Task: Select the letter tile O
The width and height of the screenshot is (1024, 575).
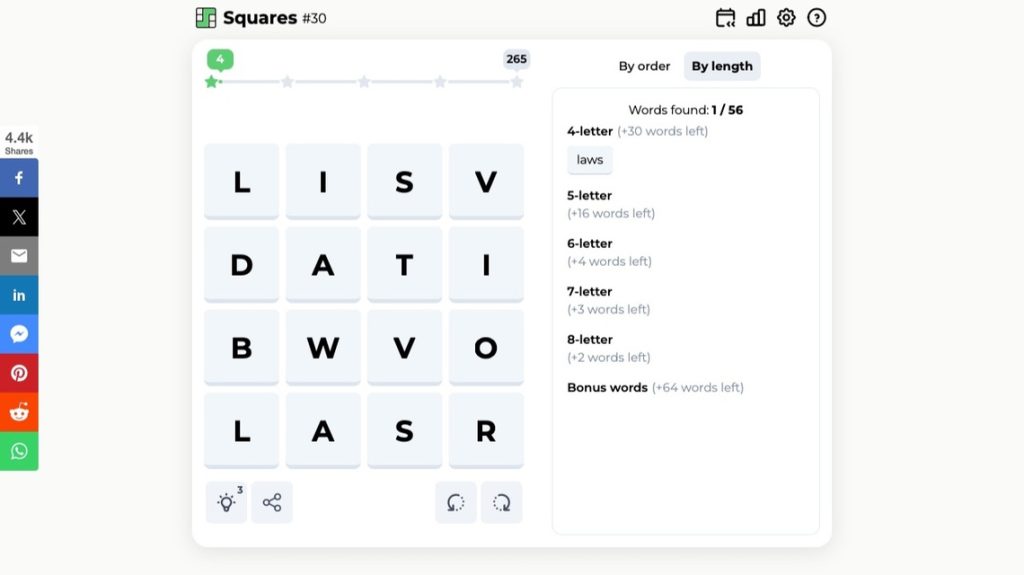Action: click(x=486, y=347)
